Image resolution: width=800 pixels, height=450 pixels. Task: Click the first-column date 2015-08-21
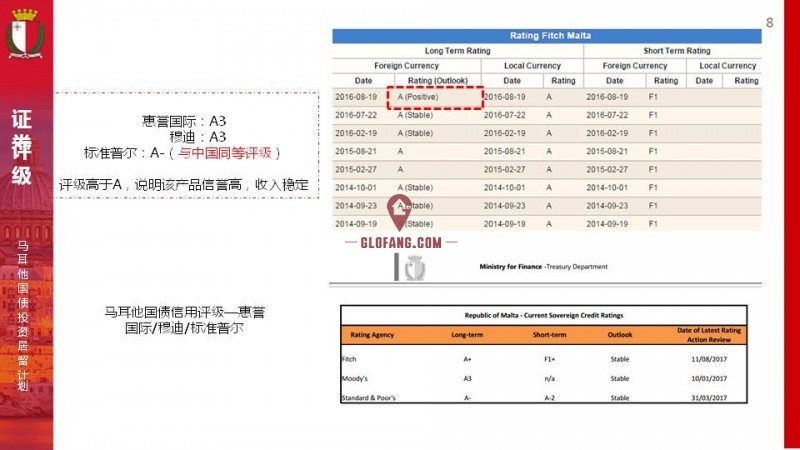click(356, 152)
